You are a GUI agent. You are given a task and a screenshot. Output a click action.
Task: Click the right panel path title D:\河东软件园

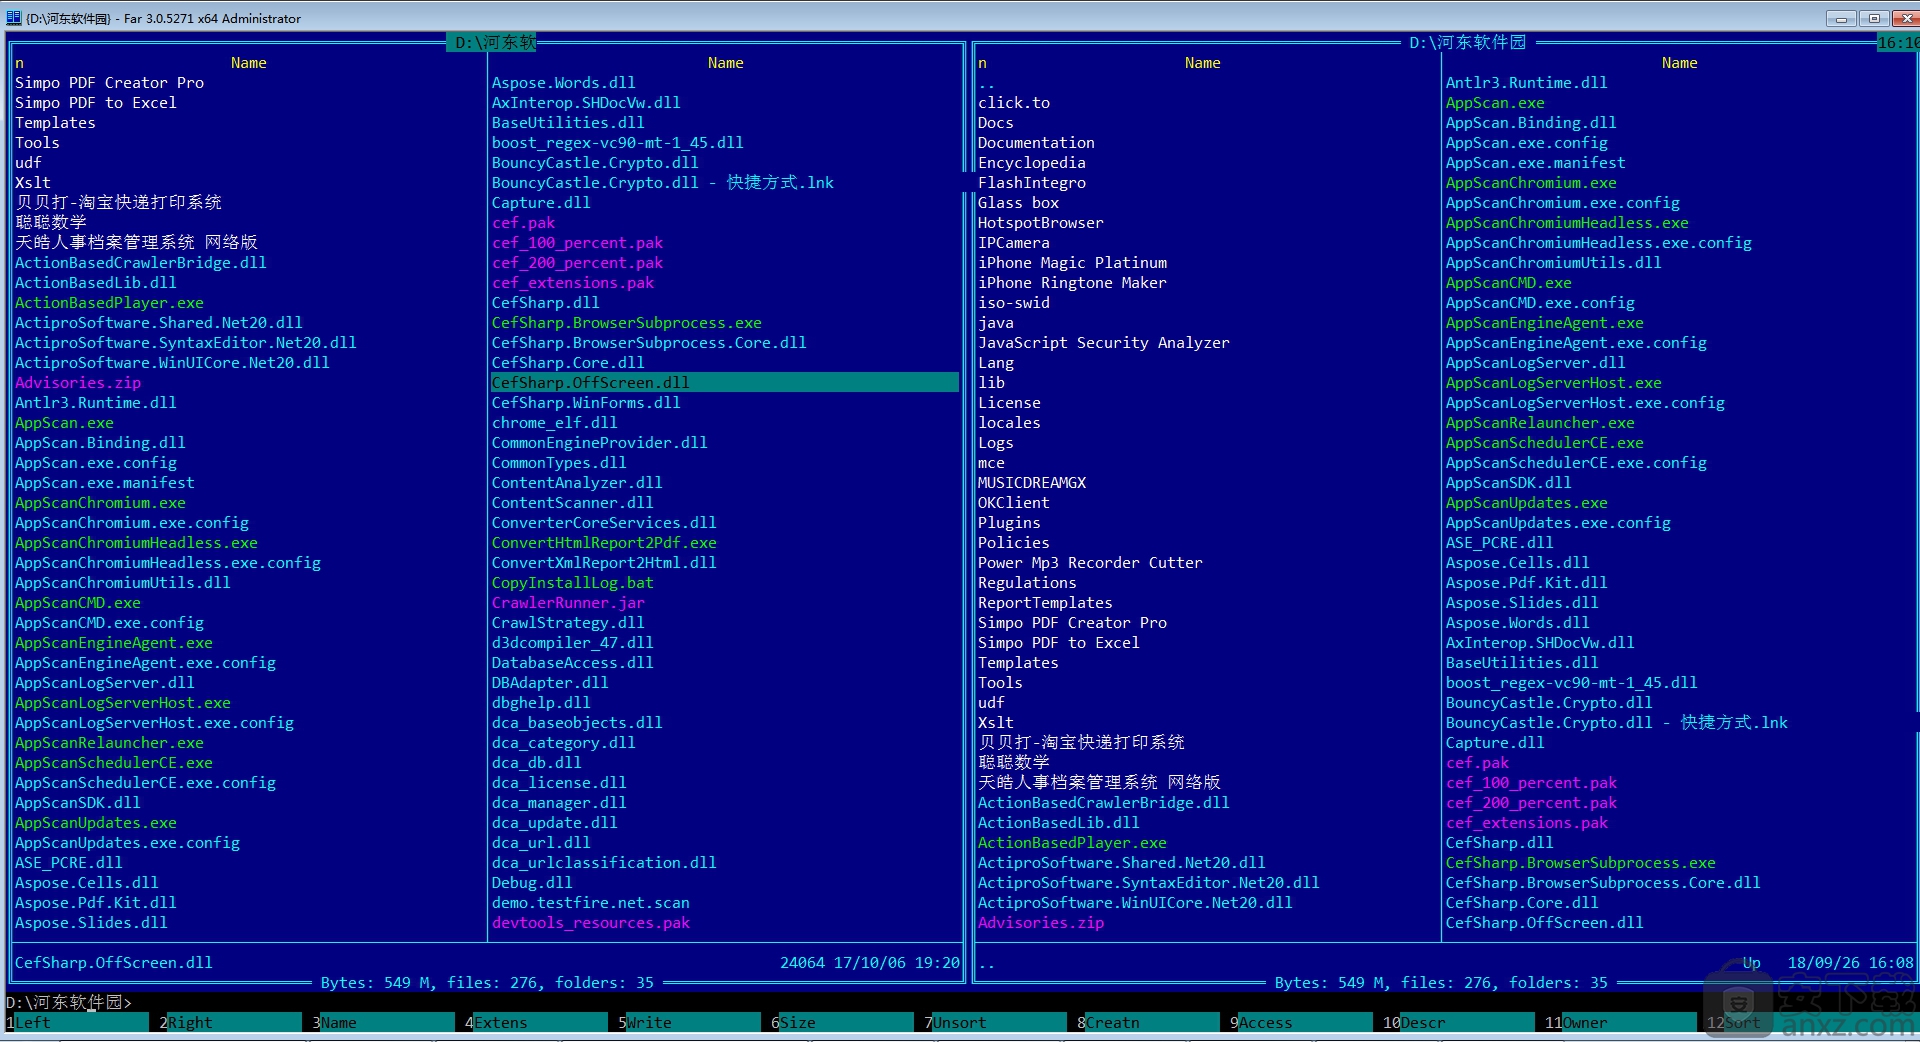(1467, 42)
